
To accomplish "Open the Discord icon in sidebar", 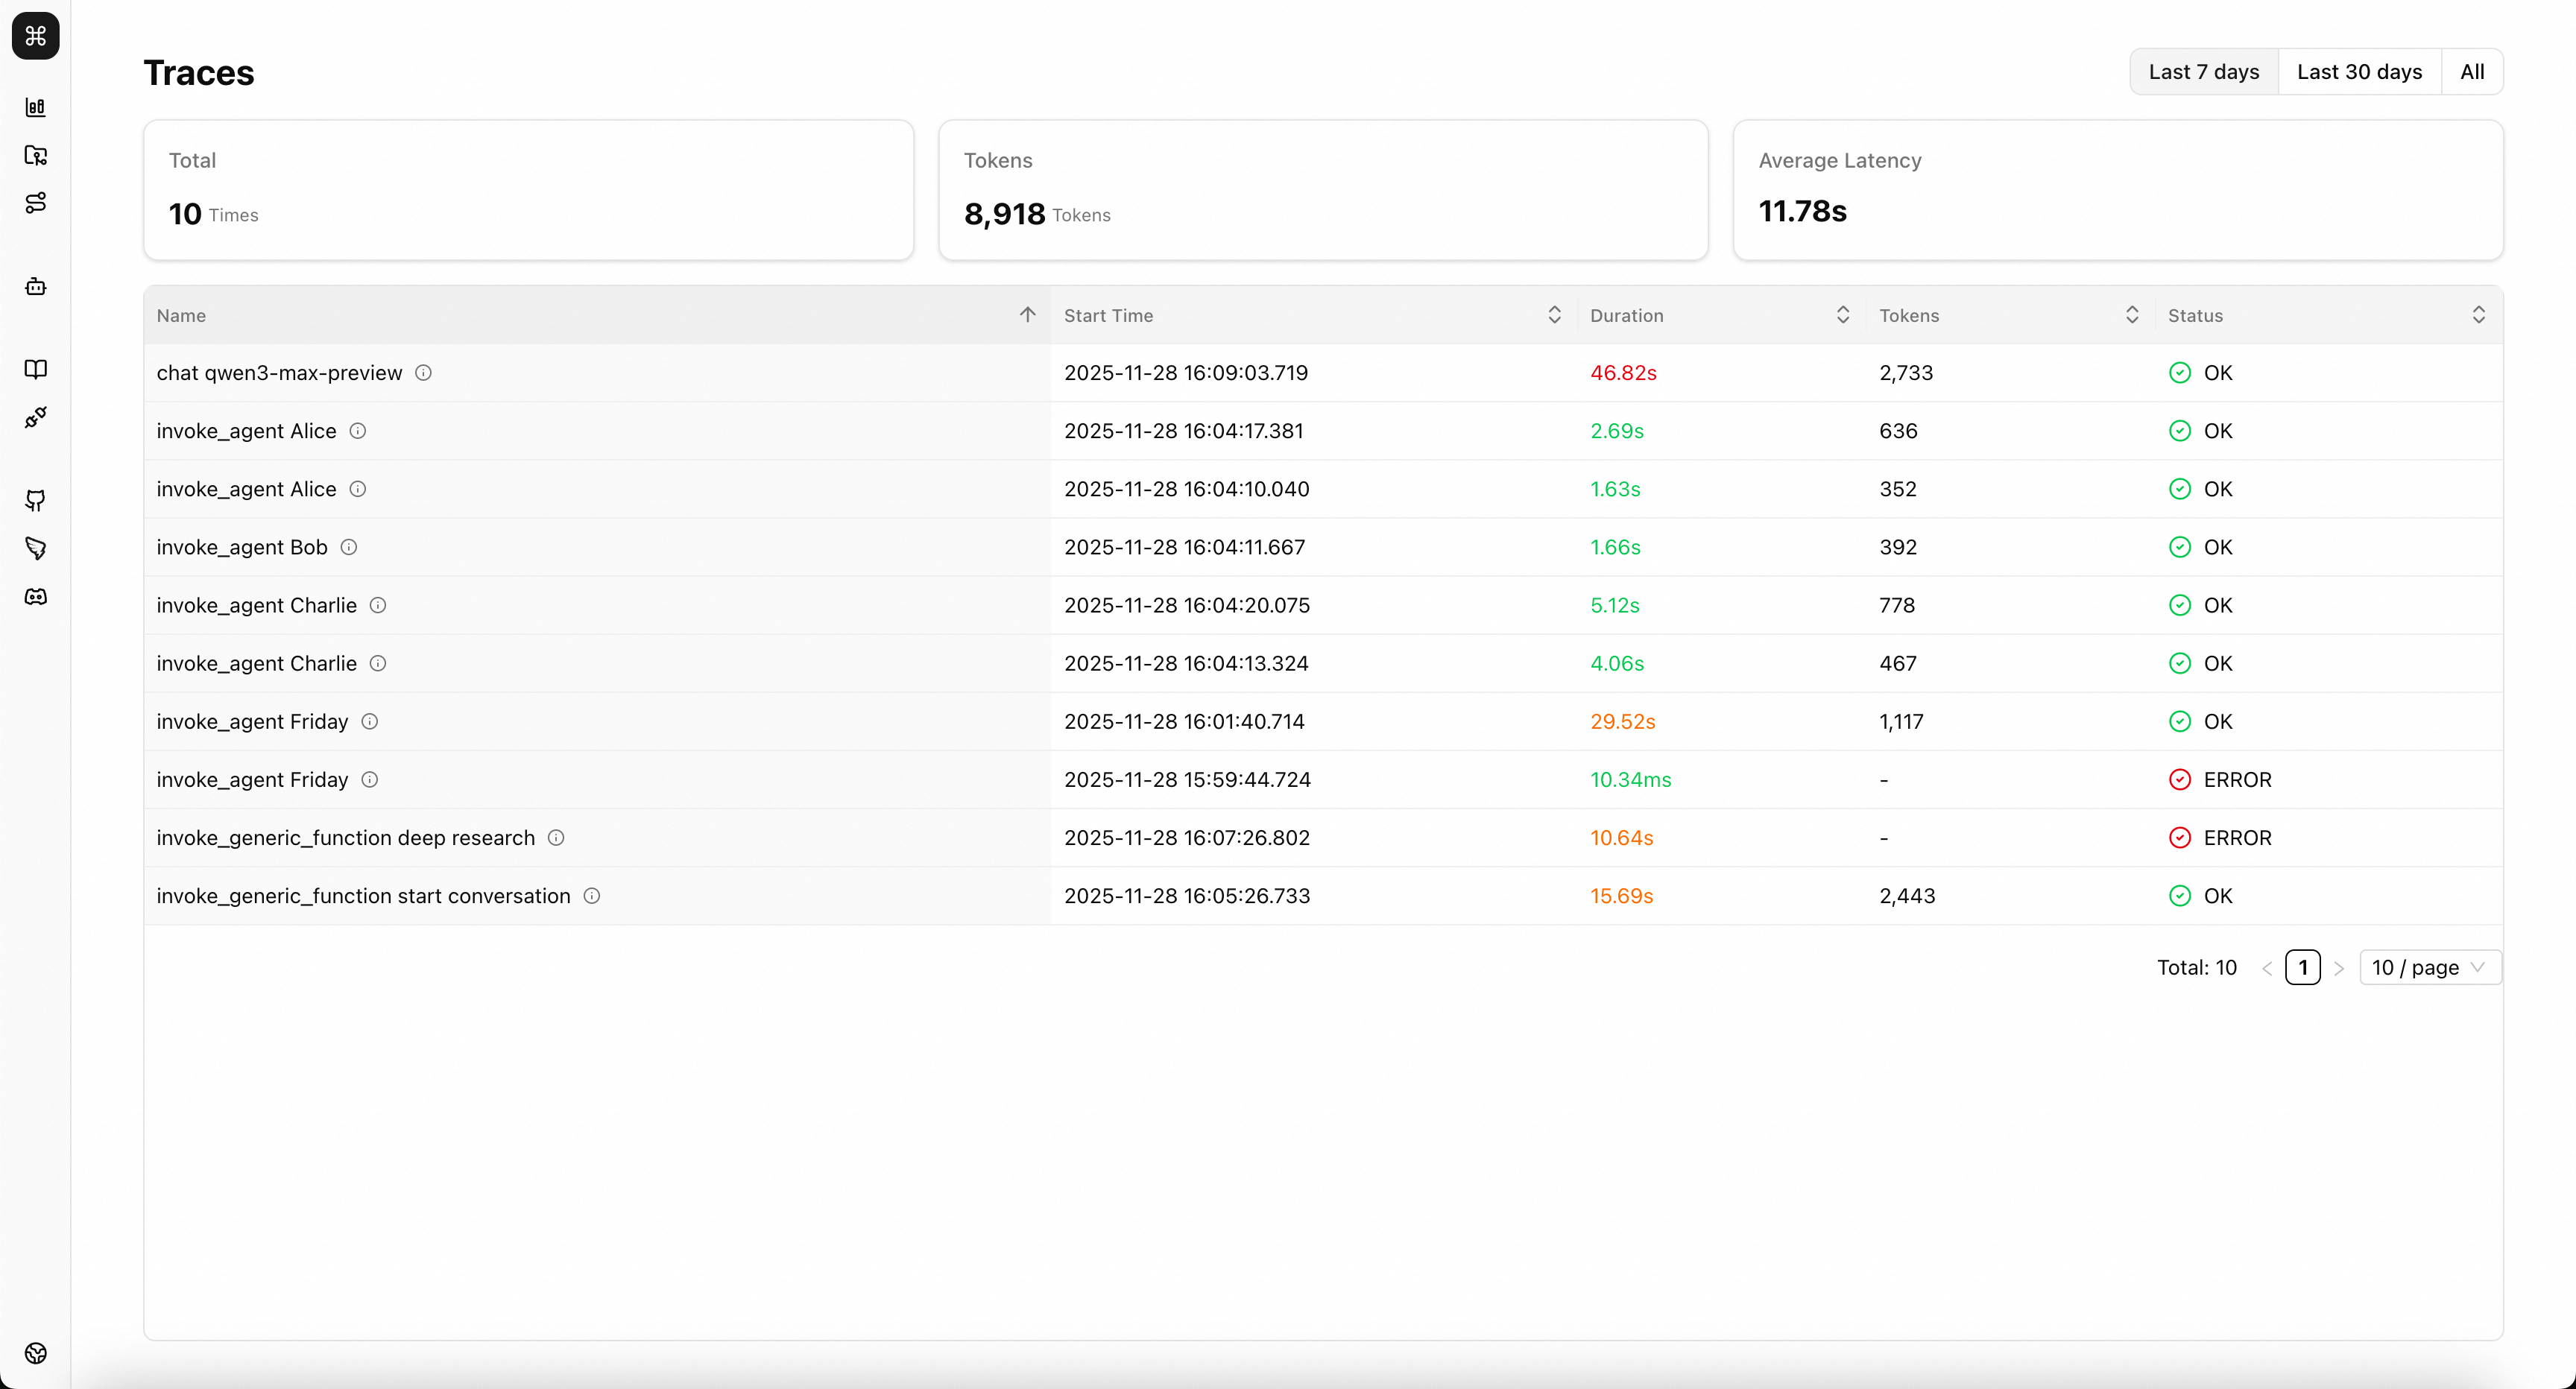I will (x=36, y=597).
